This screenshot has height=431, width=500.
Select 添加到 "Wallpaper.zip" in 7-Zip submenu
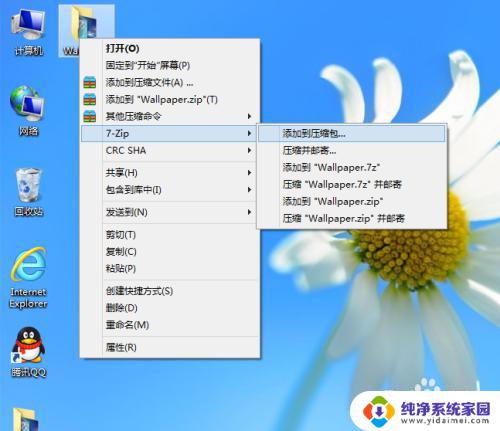pos(352,201)
